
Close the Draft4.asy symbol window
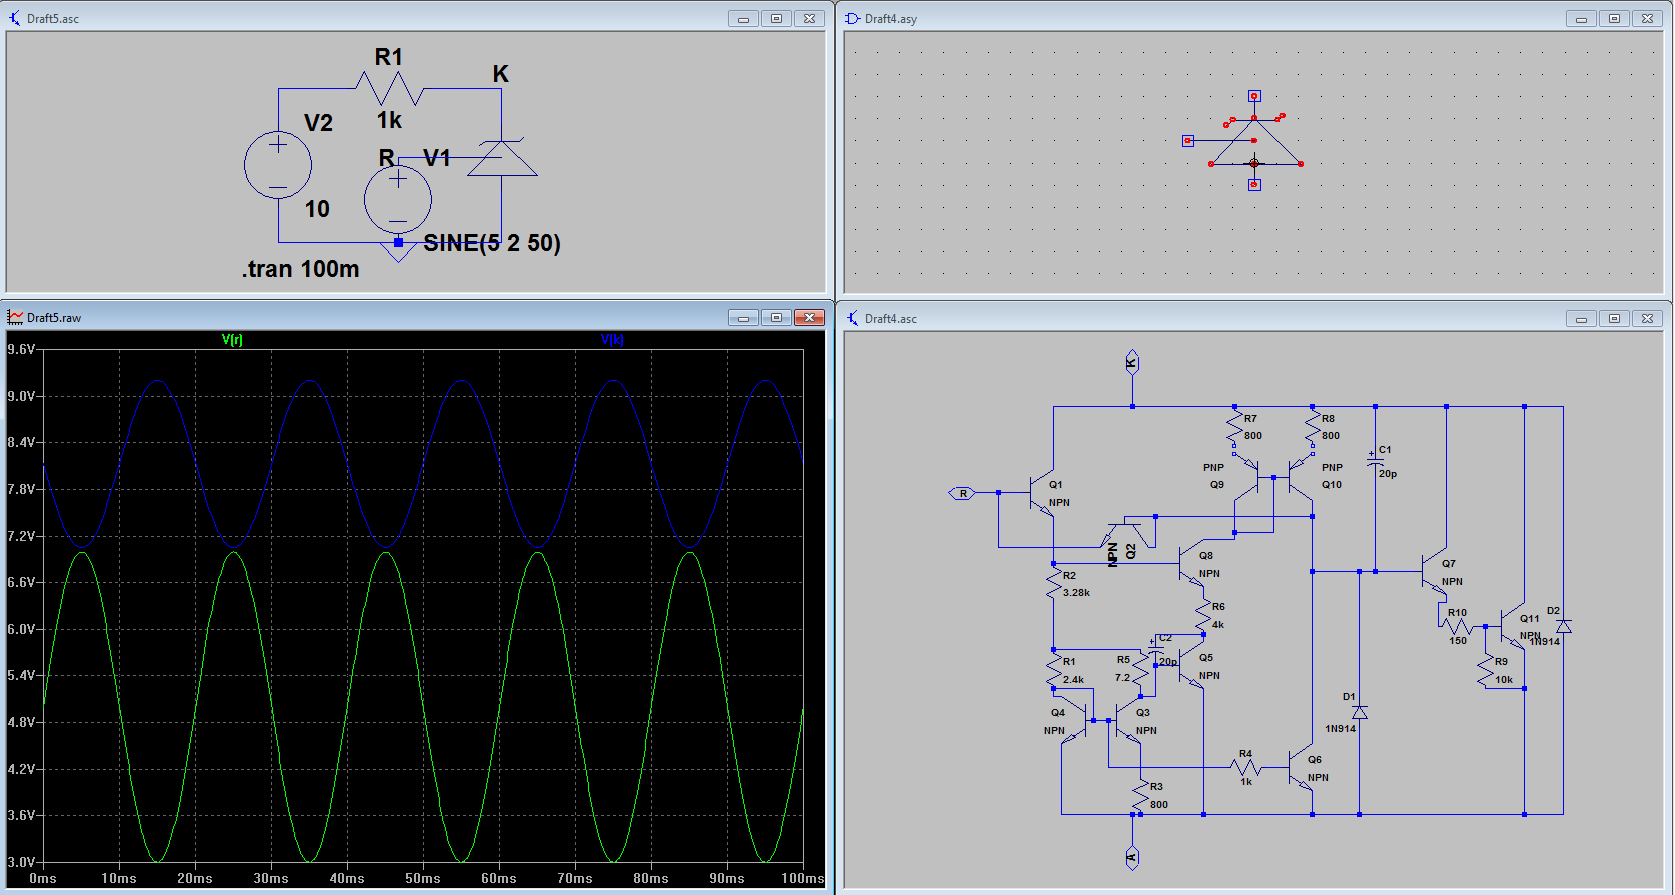(x=1647, y=18)
